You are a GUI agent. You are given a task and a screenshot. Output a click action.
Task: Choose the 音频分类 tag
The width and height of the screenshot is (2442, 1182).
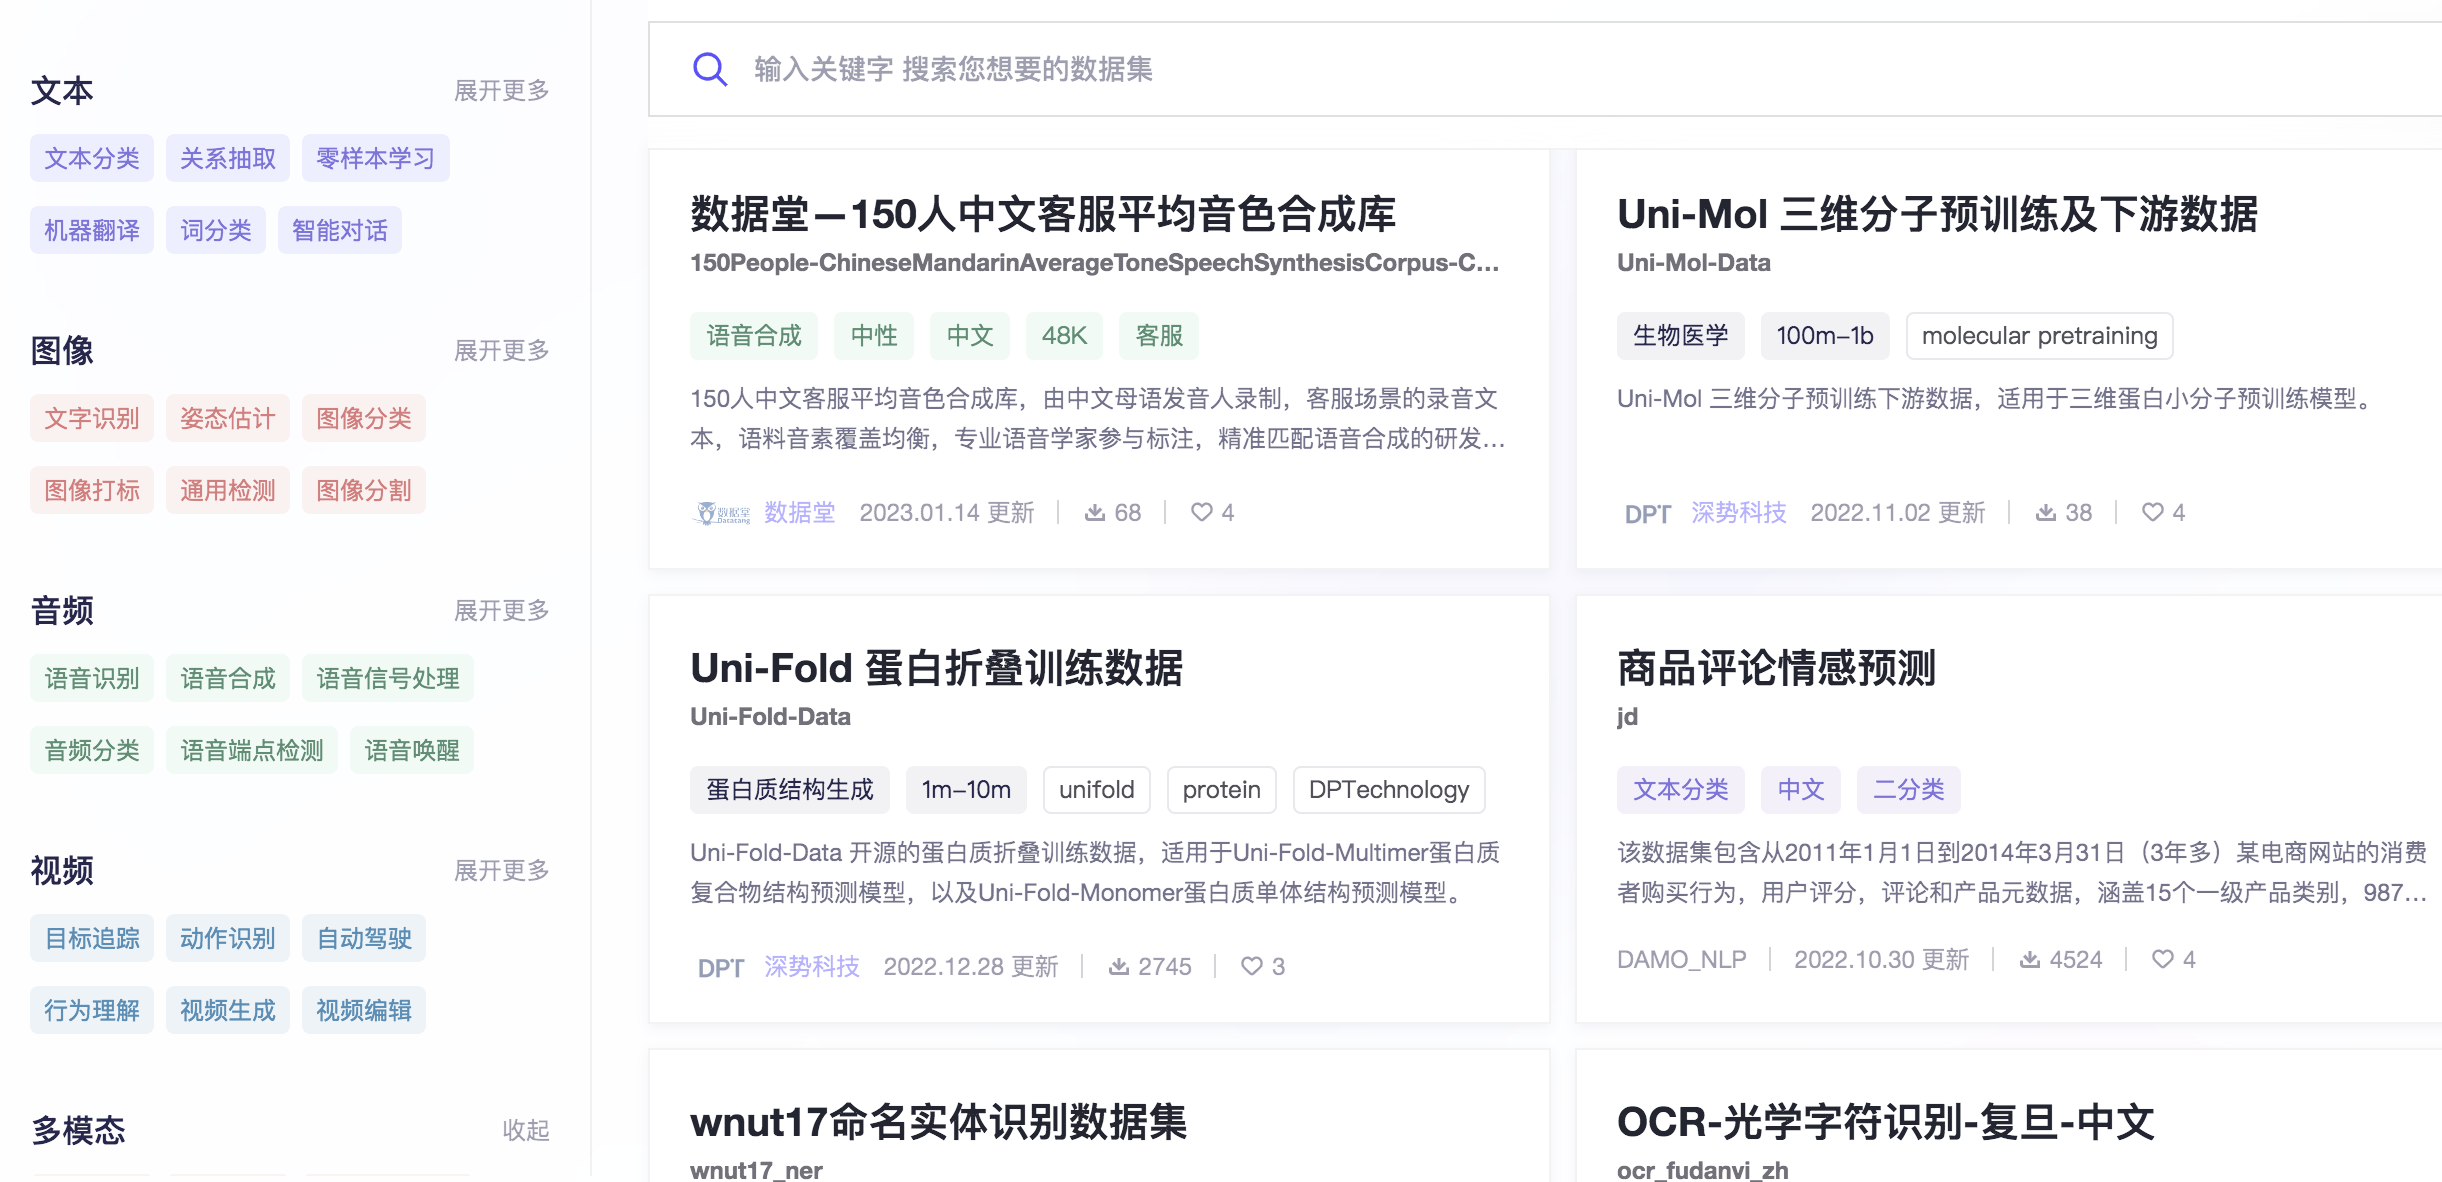[92, 750]
